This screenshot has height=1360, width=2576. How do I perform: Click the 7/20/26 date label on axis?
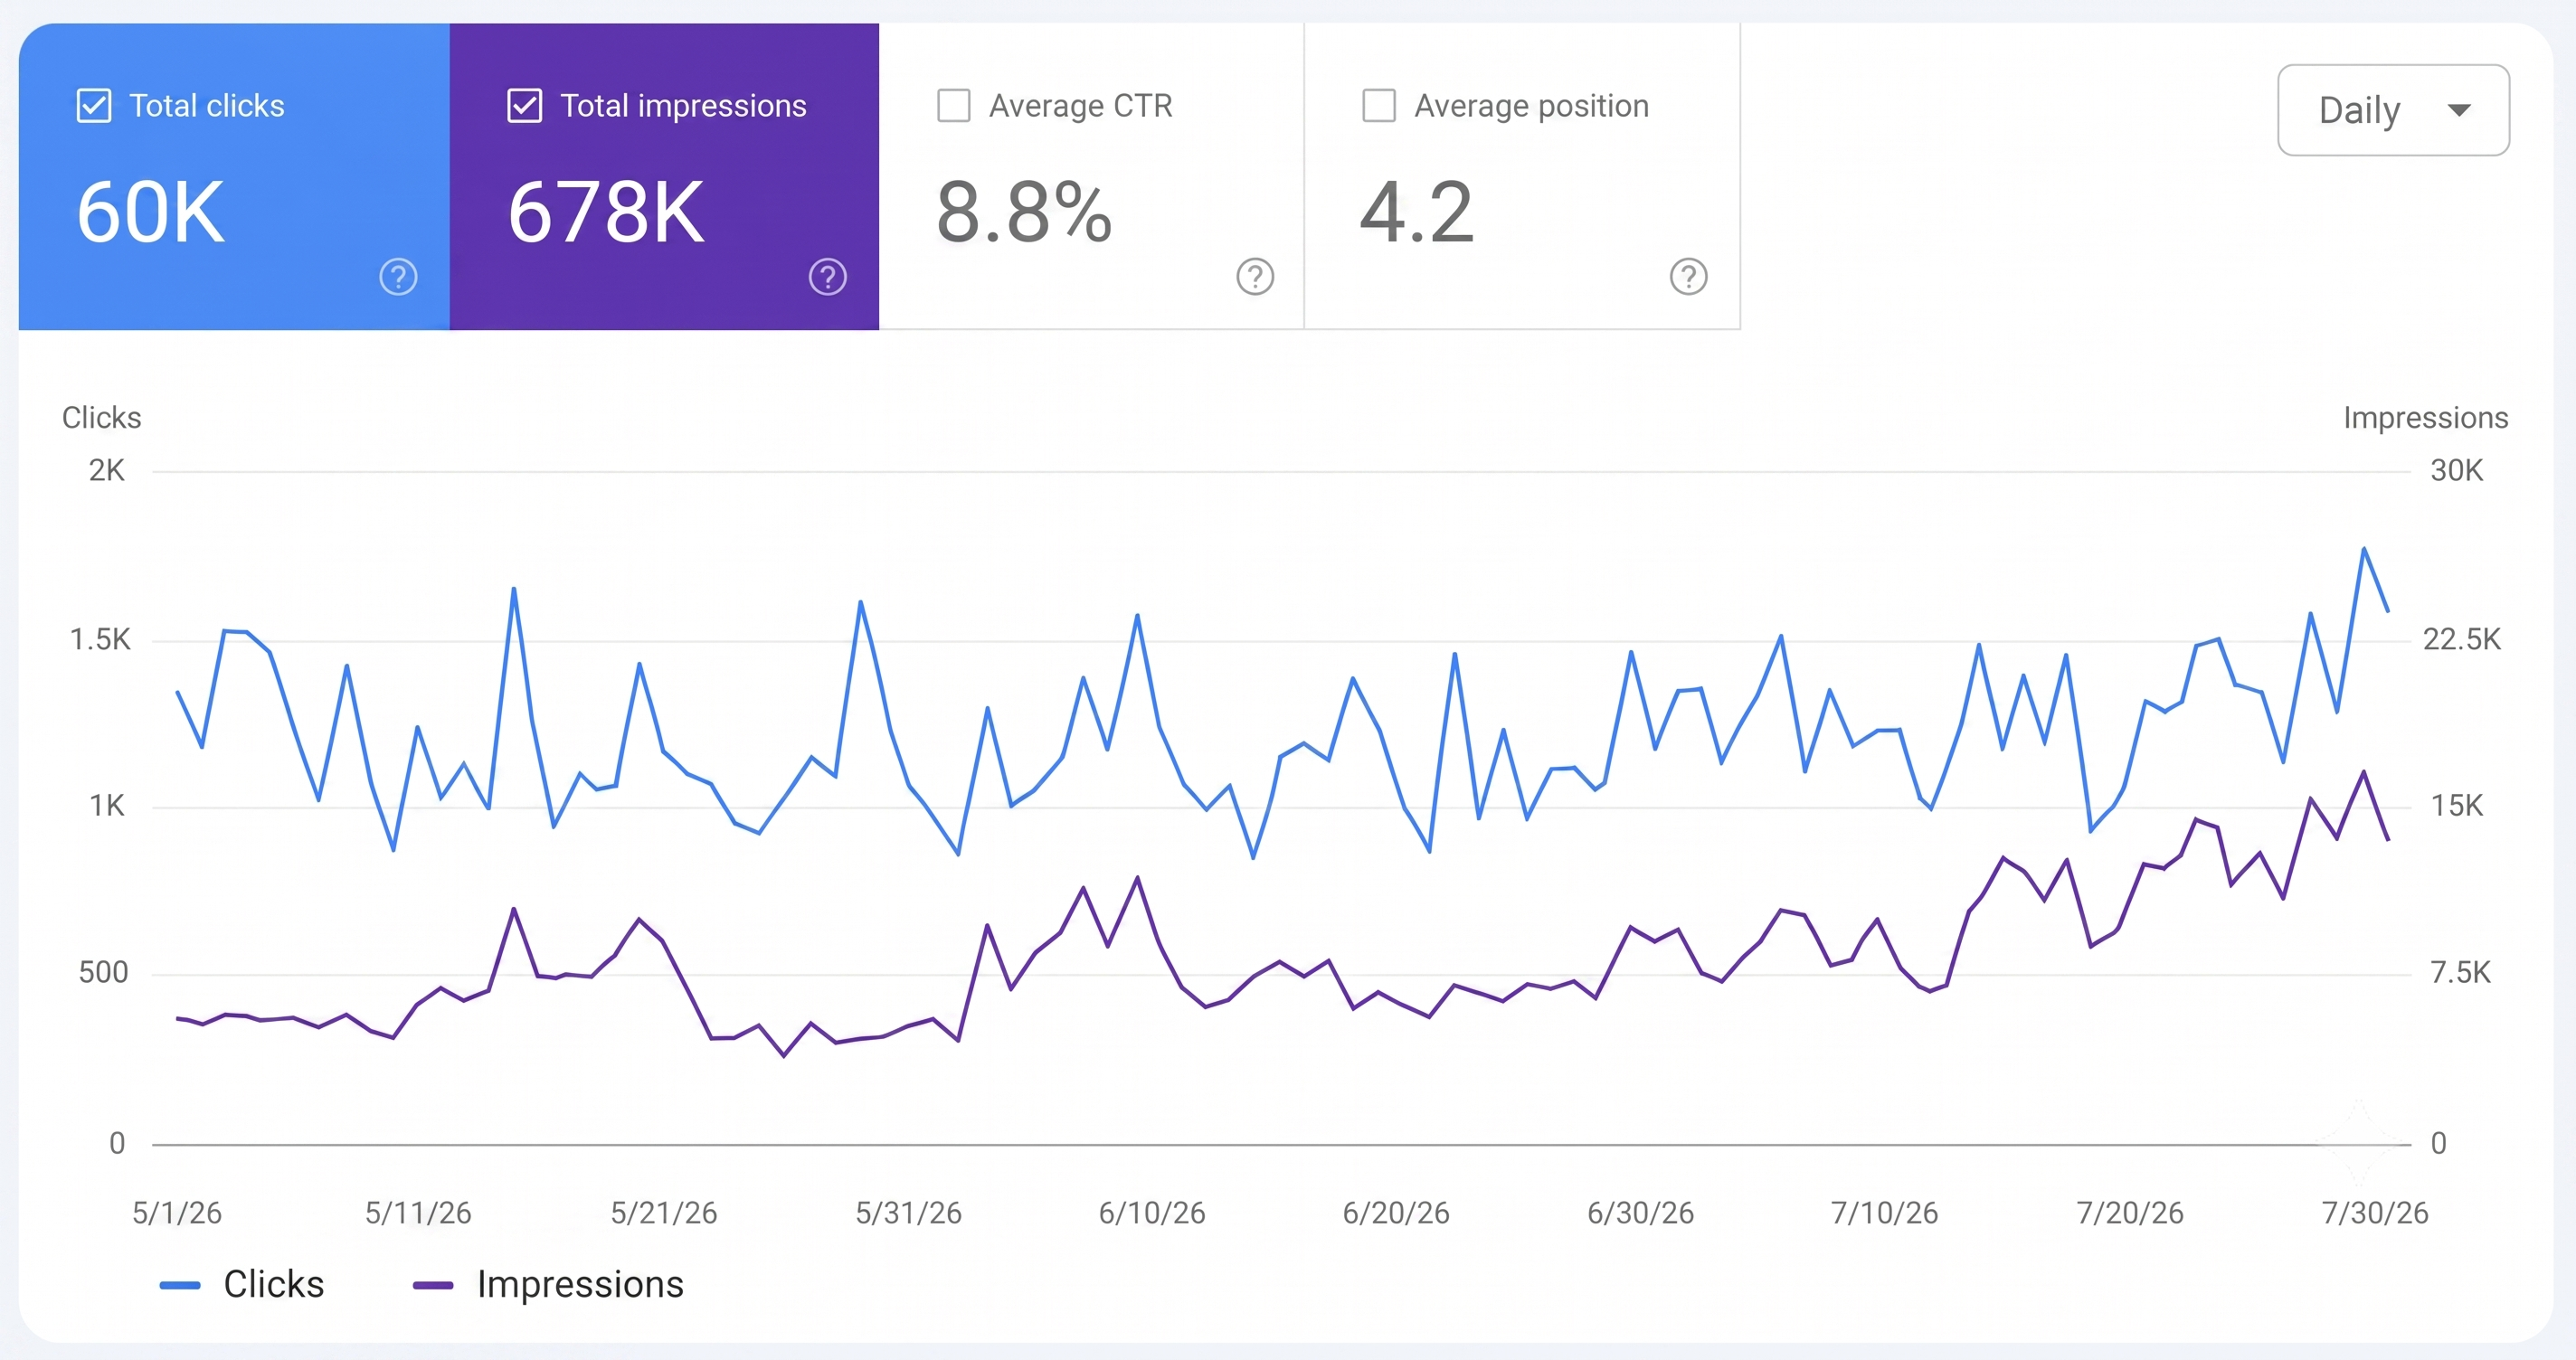2130,1213
